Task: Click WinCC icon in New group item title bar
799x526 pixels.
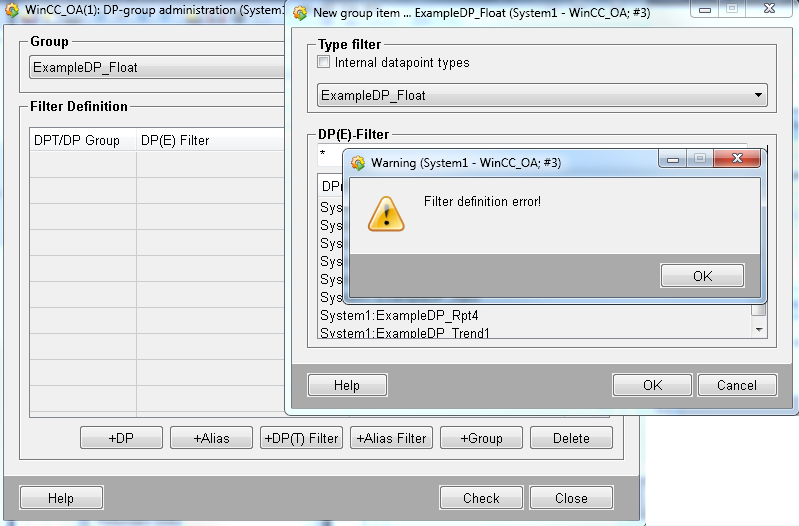Action: coord(300,11)
